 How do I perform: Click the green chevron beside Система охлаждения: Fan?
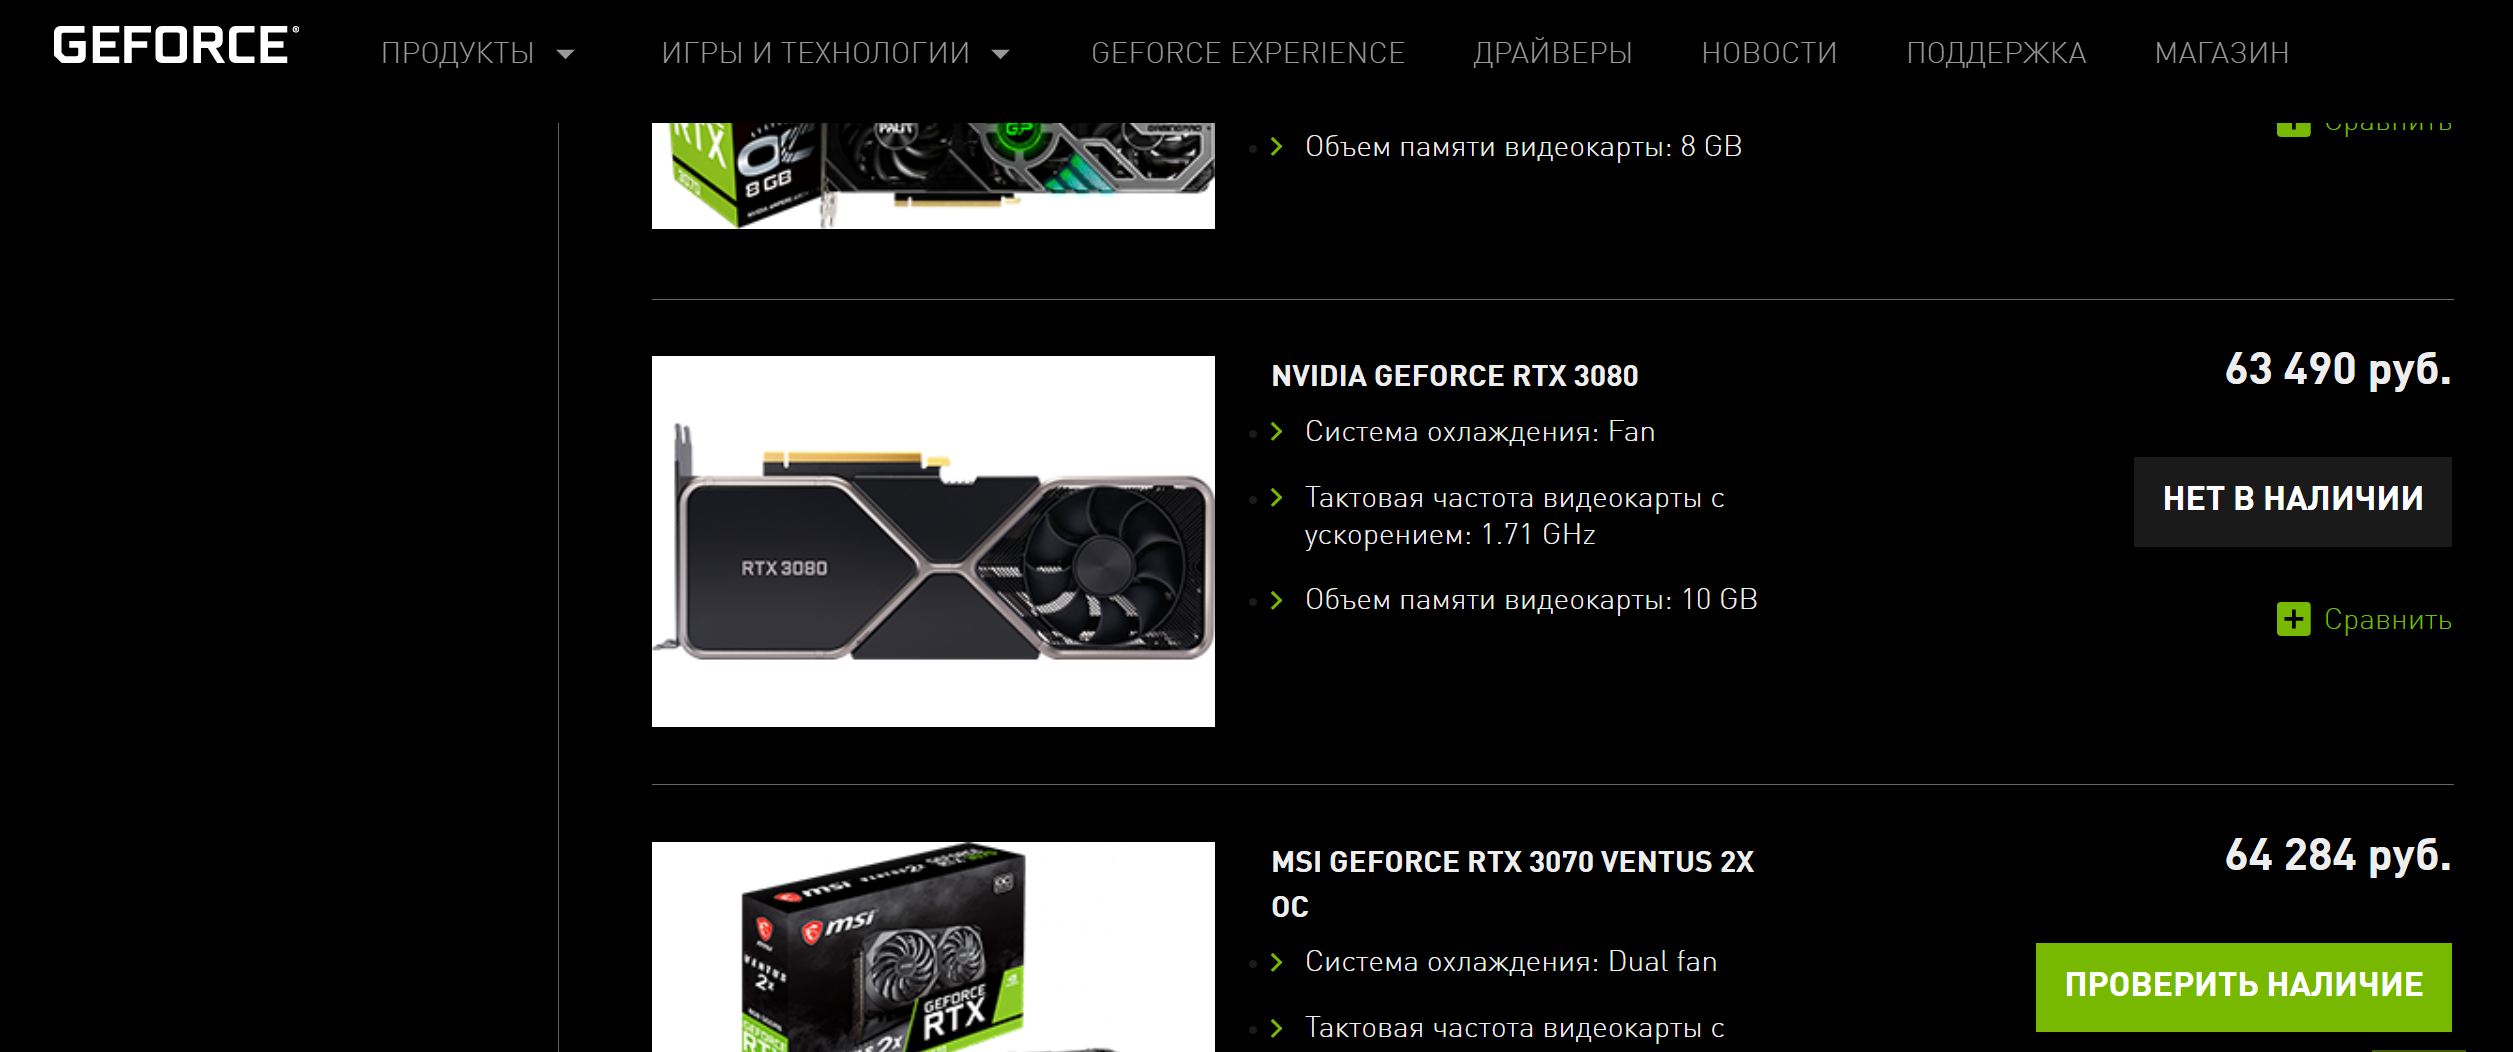(x=1276, y=432)
